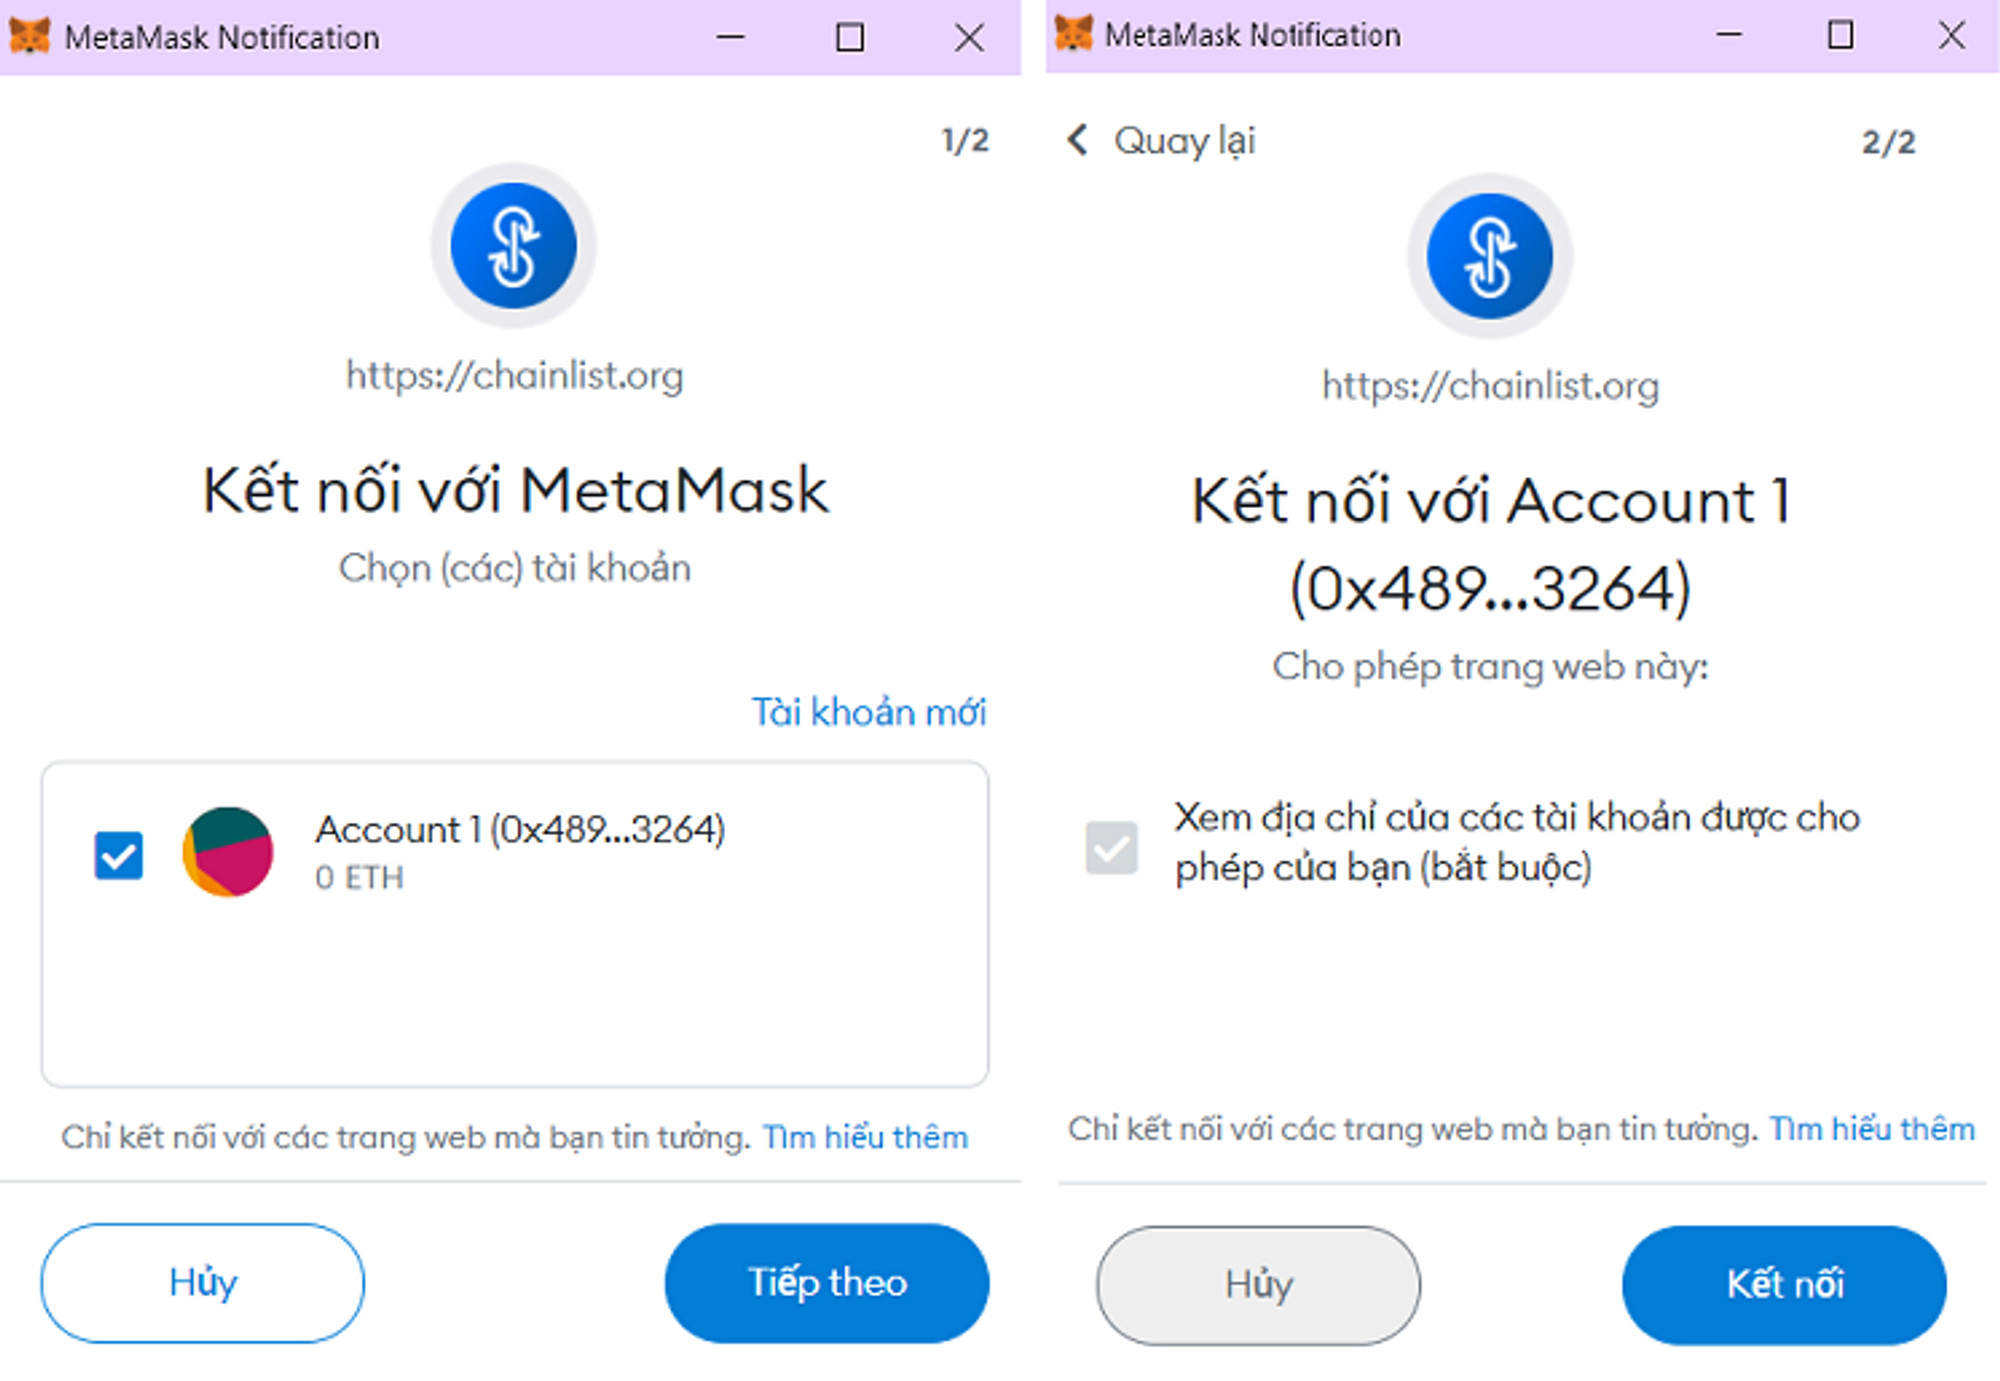The image size is (2000, 1381).
Task: Cancel with Hủy in left dialog
Action: tap(202, 1282)
